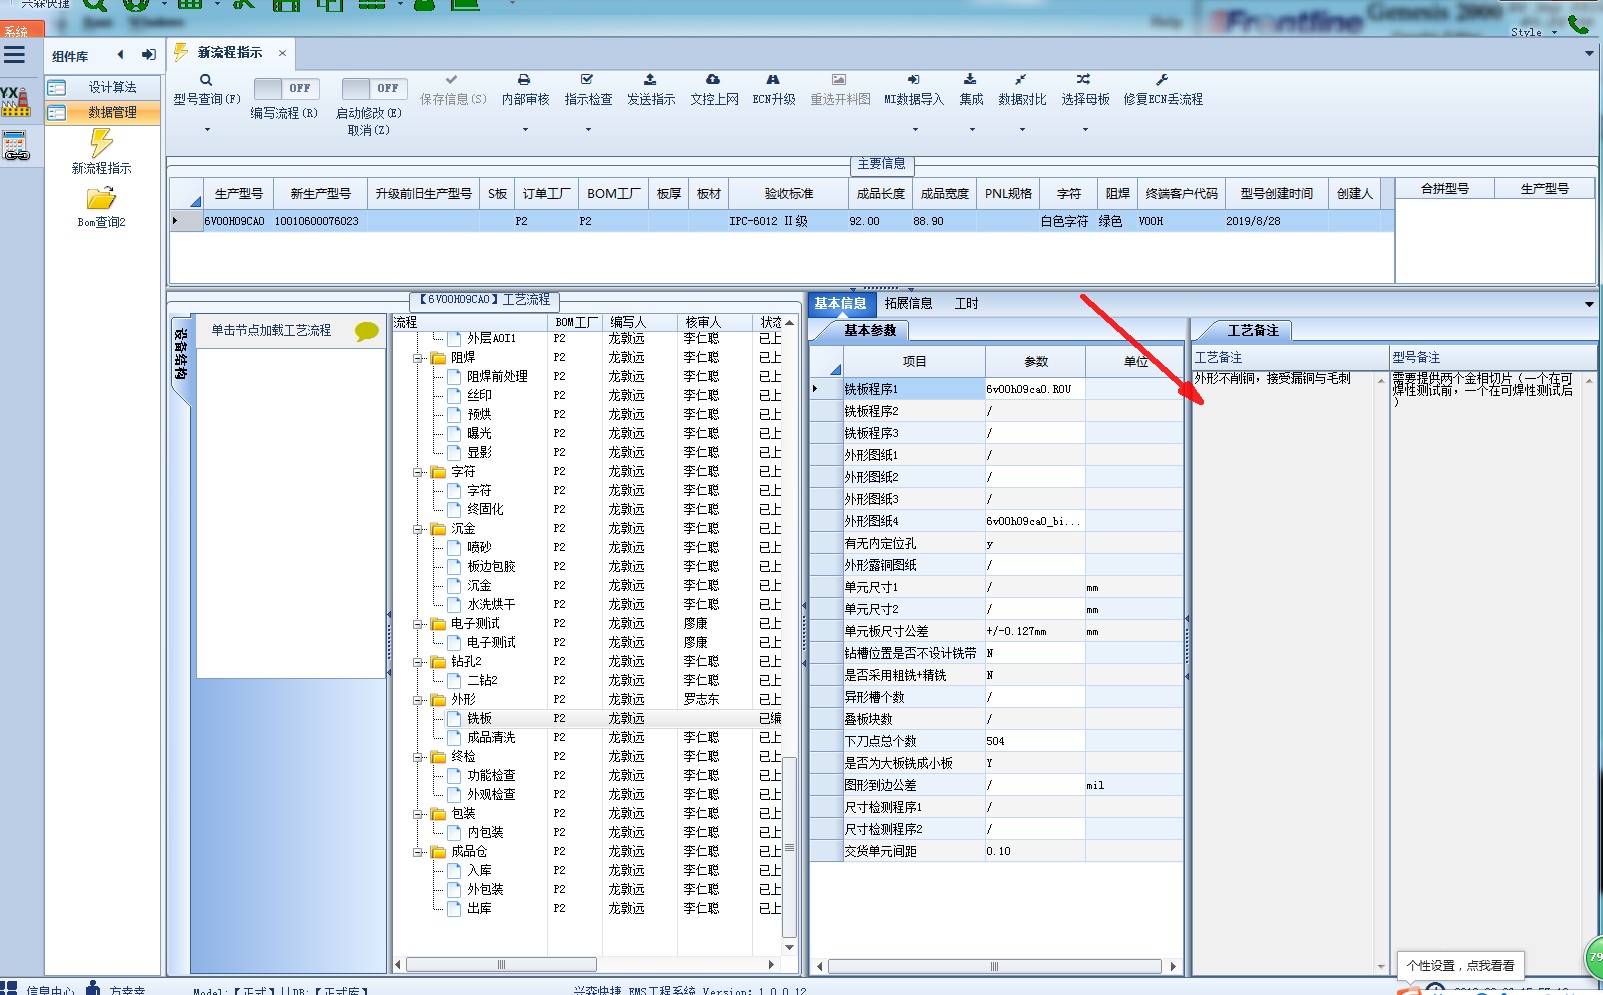The width and height of the screenshot is (1603, 995).
Task: Click the yellow speech bubble icon
Action: click(367, 331)
